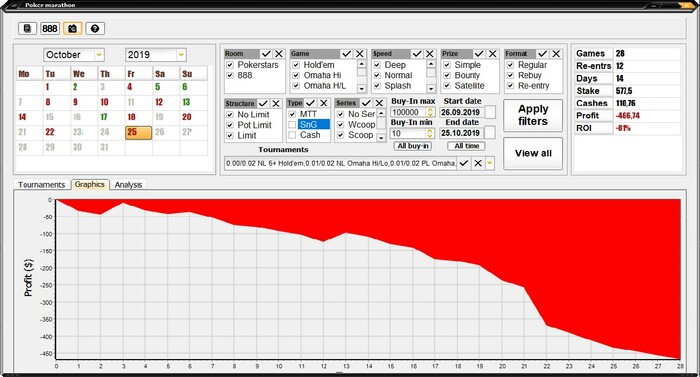Viewport: 700px width, 377px height.
Task: Click the View all button
Action: (533, 153)
